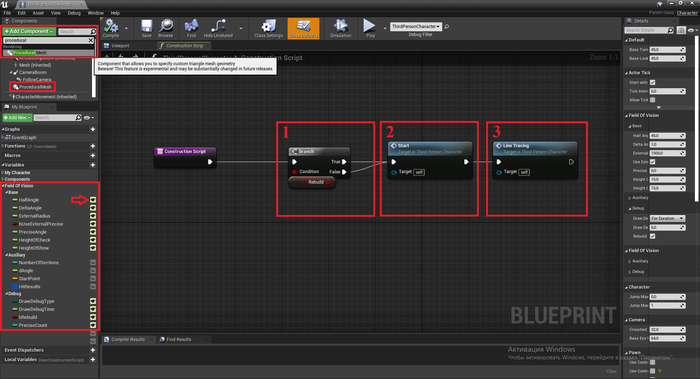700x379 pixels.
Task: Select the Branch node header
Action: [x=319, y=151]
